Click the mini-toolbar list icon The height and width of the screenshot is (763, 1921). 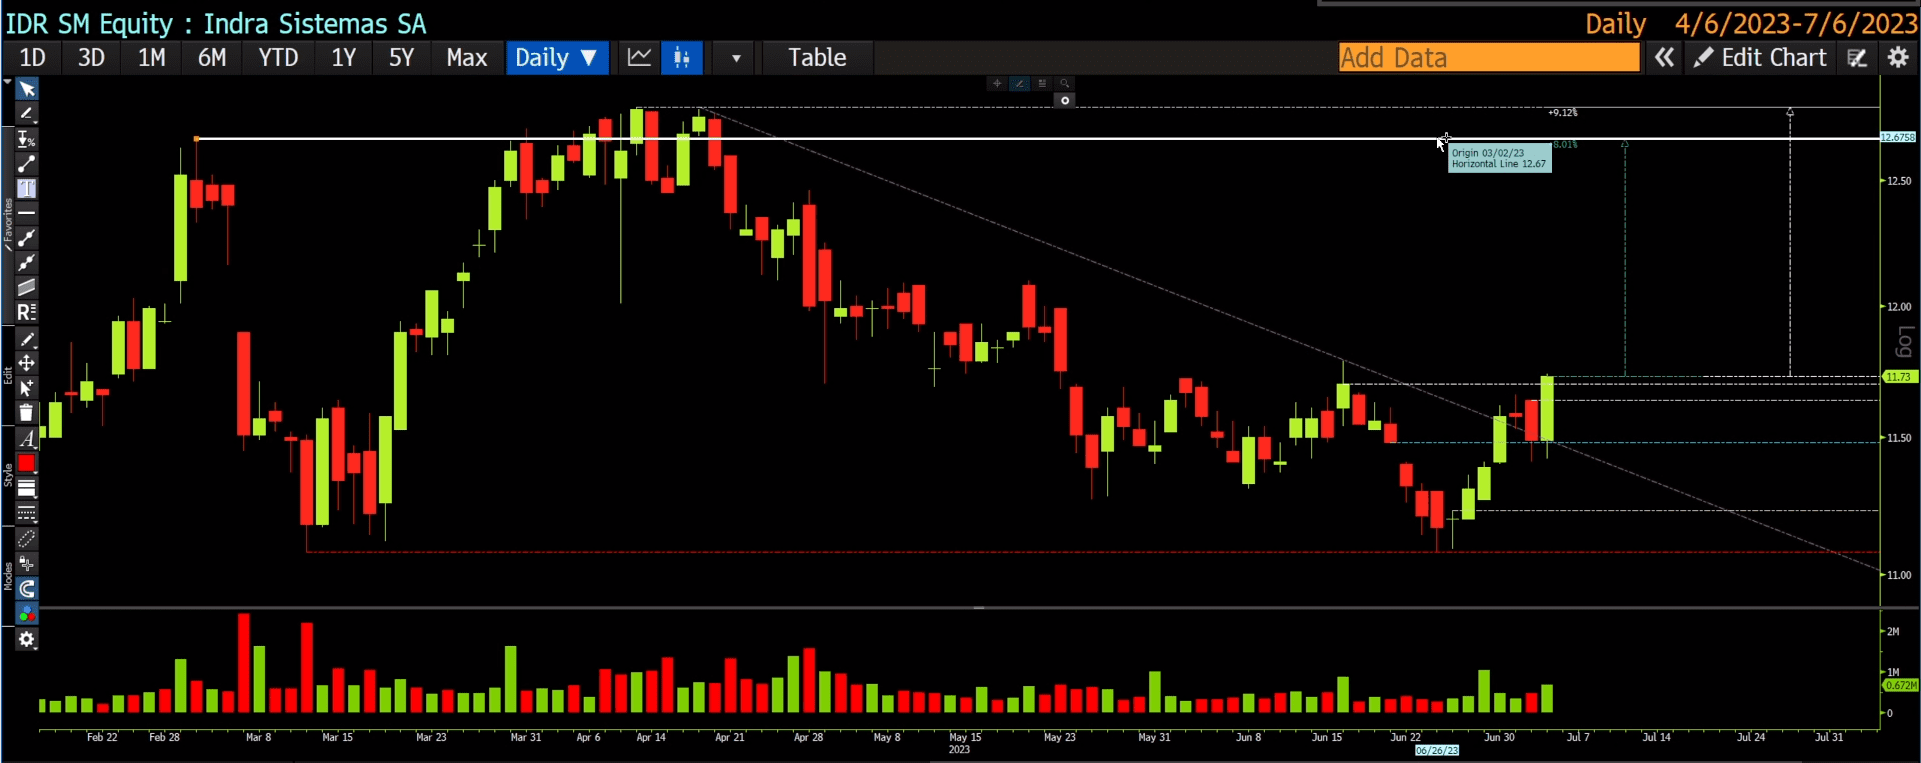[x=1042, y=84]
